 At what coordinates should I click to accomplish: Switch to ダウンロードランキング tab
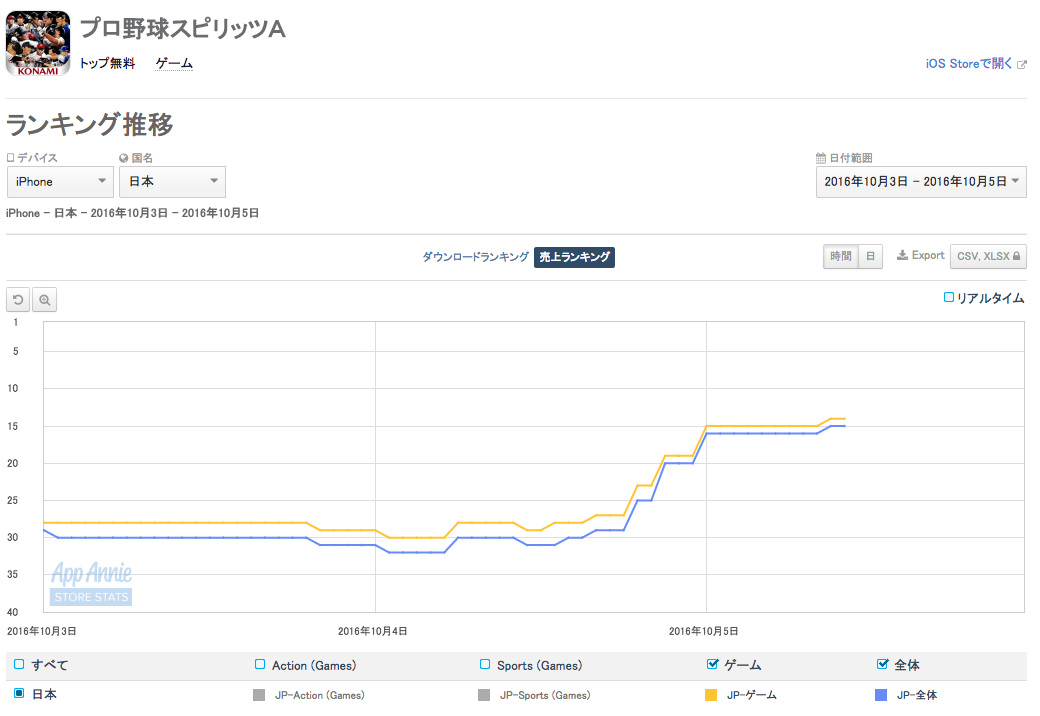click(476, 257)
